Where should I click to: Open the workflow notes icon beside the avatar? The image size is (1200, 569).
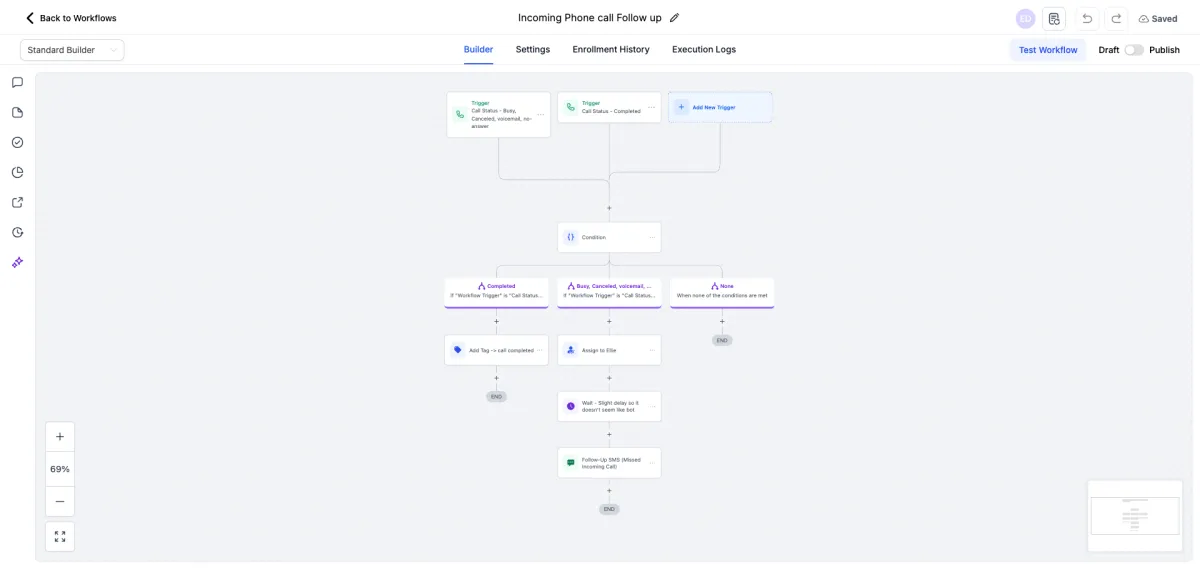(x=1054, y=19)
